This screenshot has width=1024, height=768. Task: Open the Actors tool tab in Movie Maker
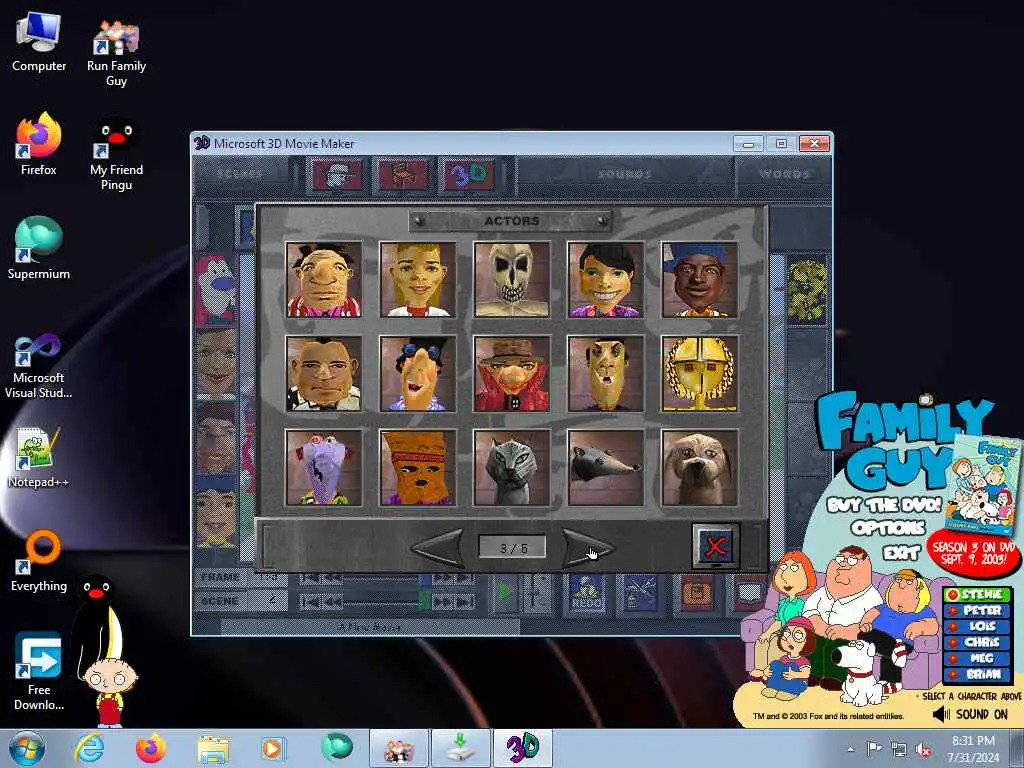click(x=337, y=175)
